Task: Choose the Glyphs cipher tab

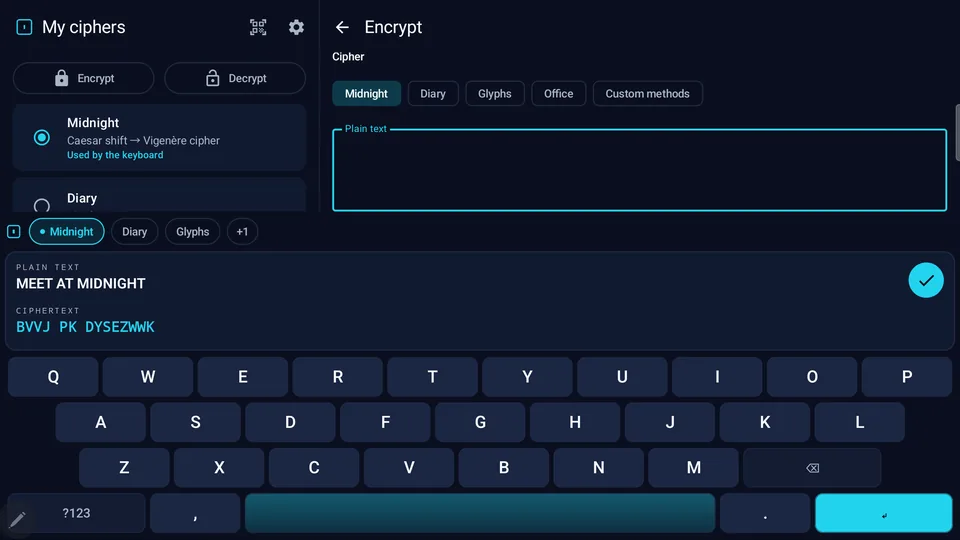Action: 495,94
